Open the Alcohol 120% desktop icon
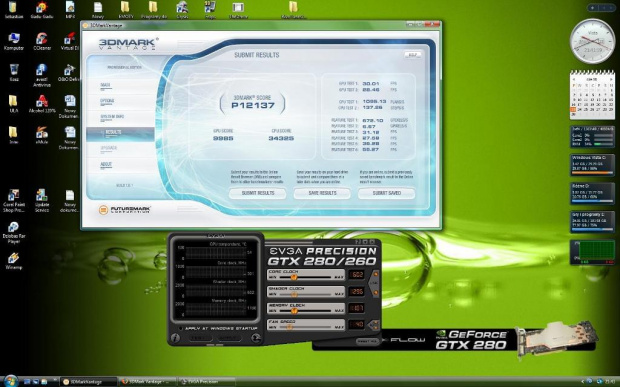The image size is (620, 387). 42,104
